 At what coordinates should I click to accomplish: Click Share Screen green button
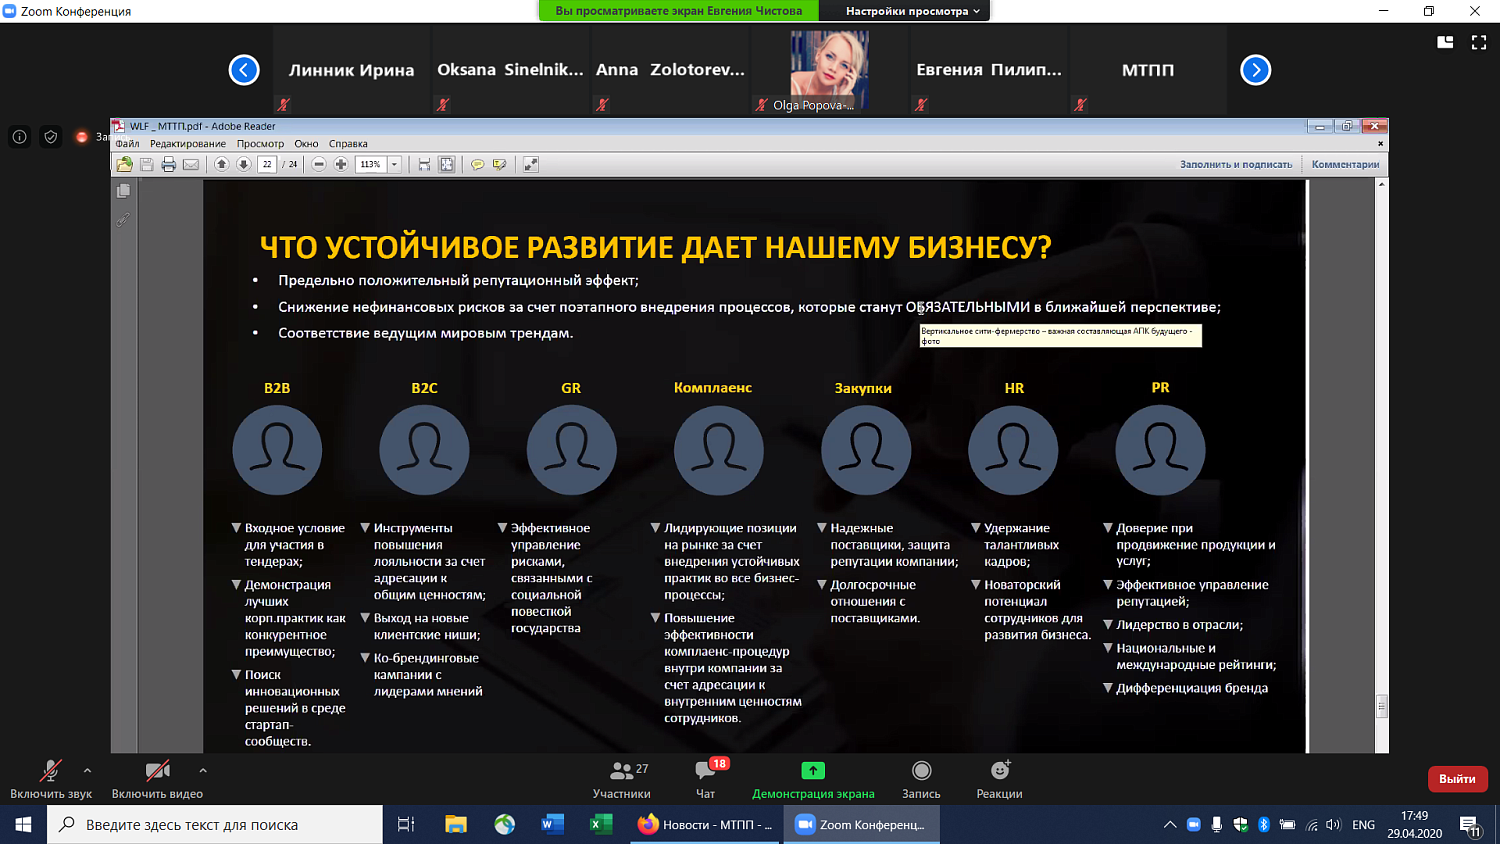813,780
